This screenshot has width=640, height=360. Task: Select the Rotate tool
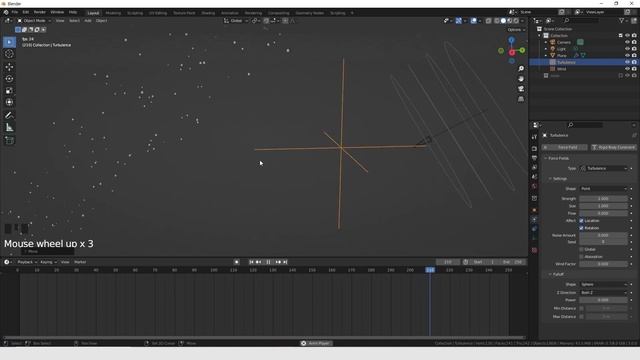pyautogui.click(x=9, y=78)
